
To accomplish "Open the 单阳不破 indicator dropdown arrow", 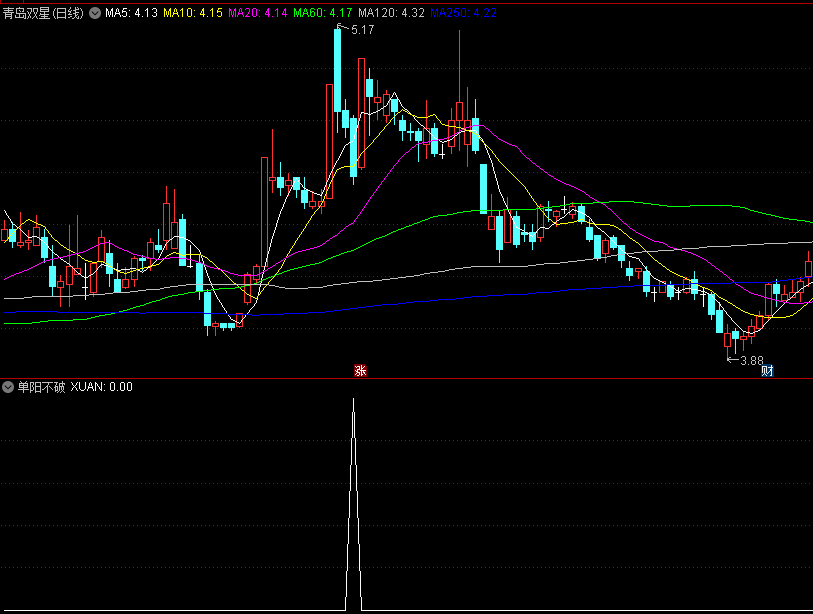I will click(8, 387).
